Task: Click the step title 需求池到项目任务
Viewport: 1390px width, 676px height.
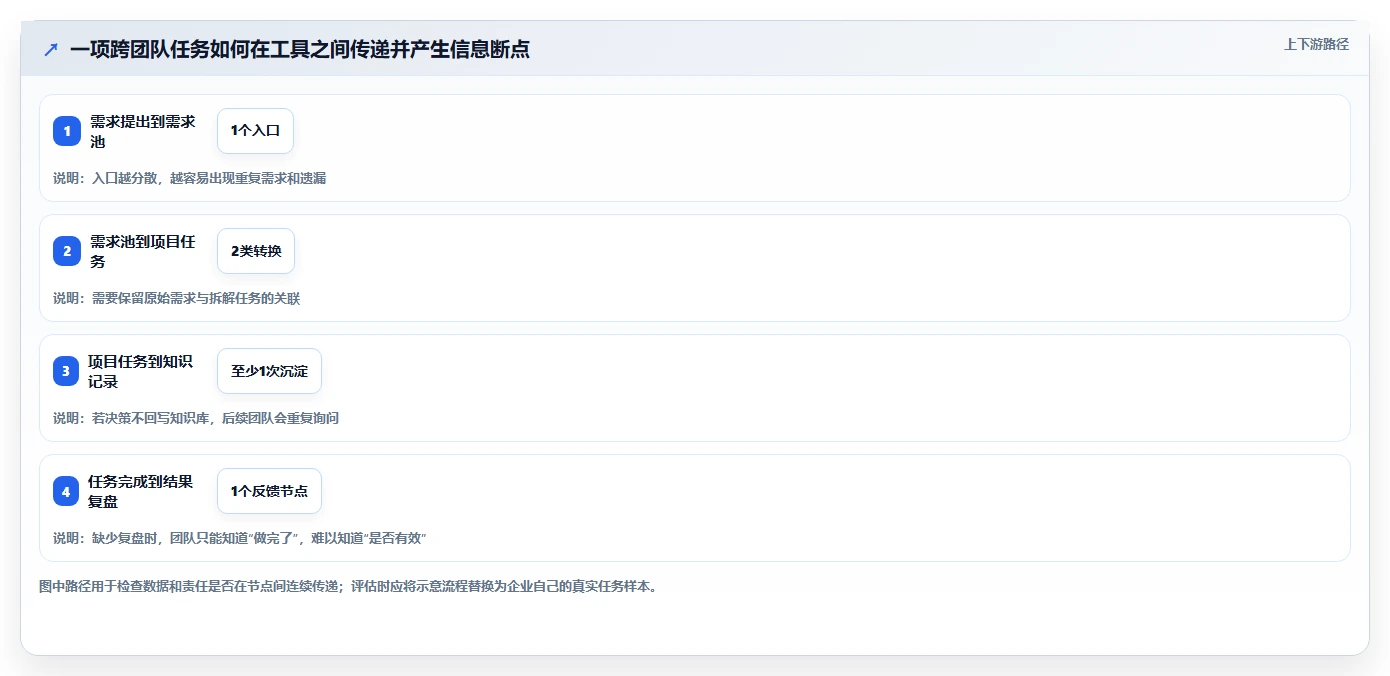Action: [x=143, y=251]
